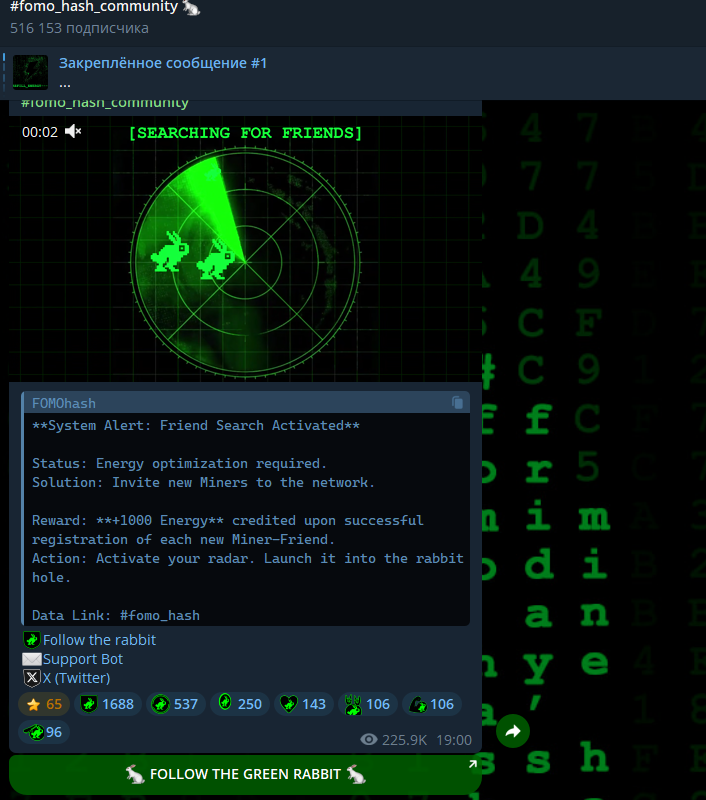The image size is (706, 800).
Task: Click the #fomo_hash_community hashtag above the video
Action: [x=104, y=103]
